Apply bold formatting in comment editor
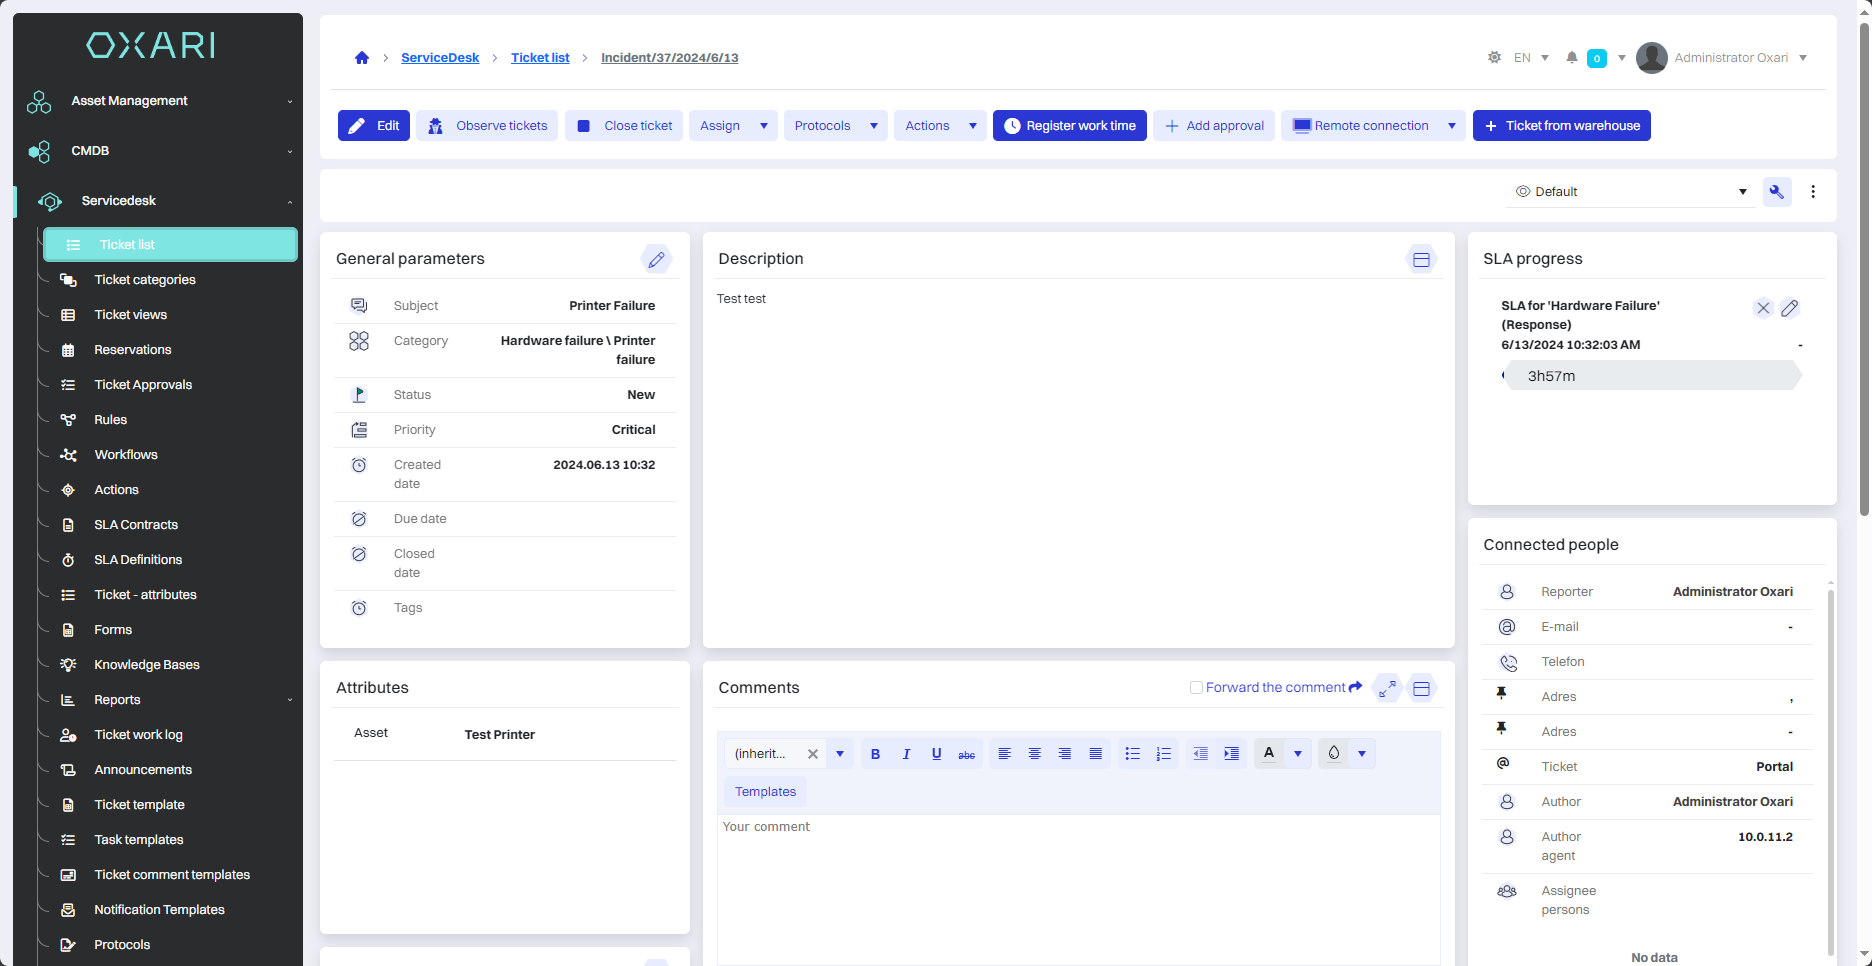This screenshot has width=1872, height=966. coord(875,754)
